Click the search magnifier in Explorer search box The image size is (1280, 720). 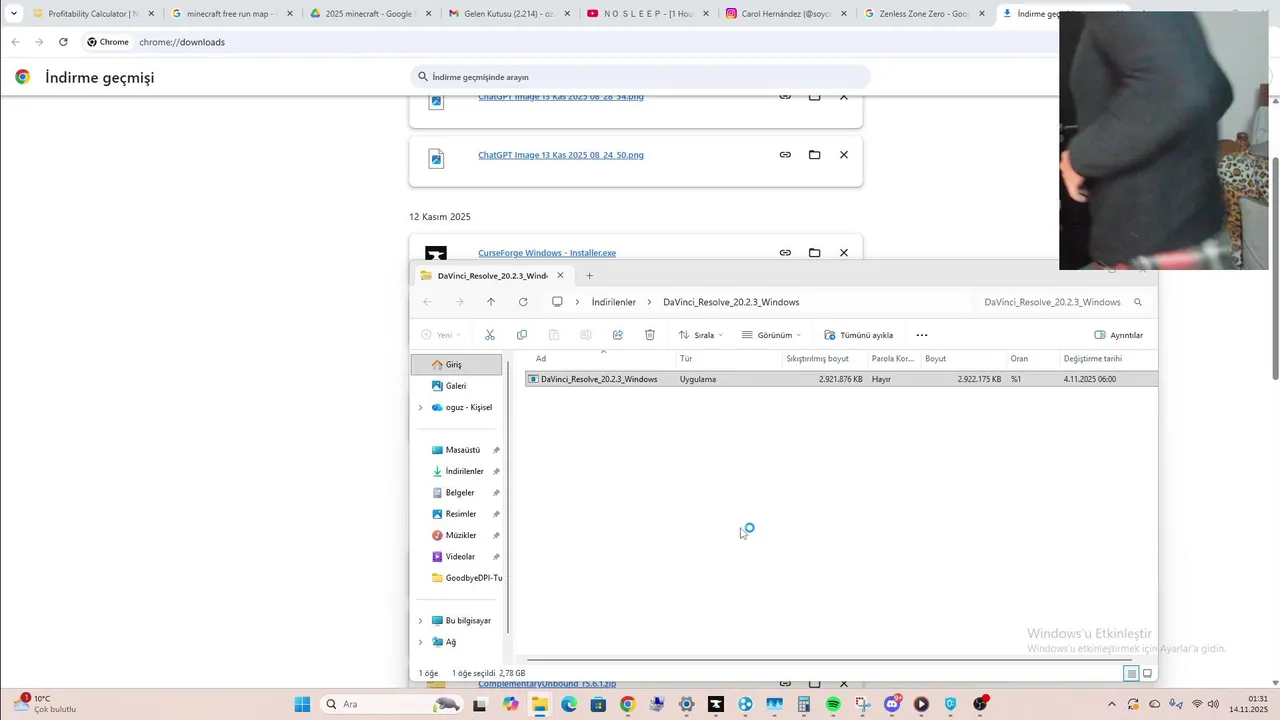pos(1138,302)
